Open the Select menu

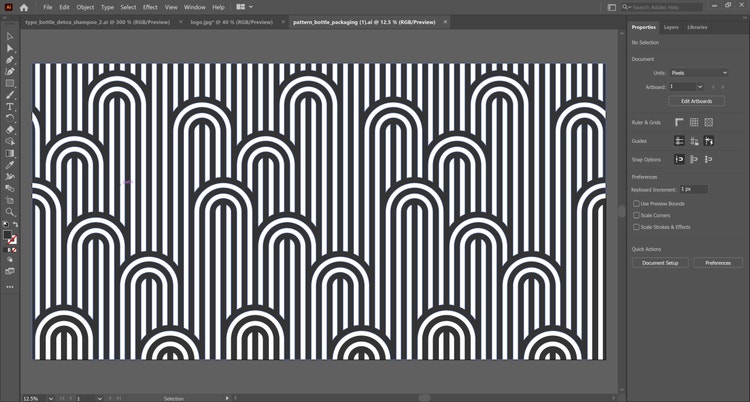[x=128, y=7]
